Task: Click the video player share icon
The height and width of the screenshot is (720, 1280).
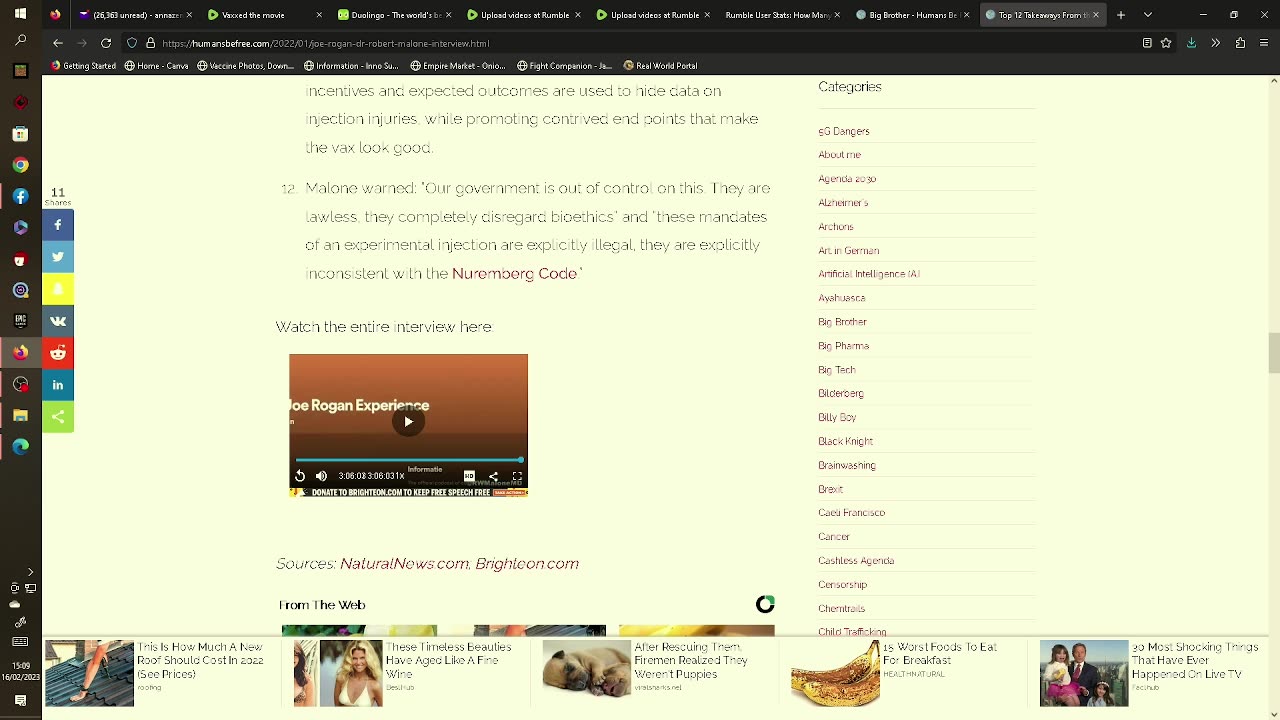Action: (493, 476)
